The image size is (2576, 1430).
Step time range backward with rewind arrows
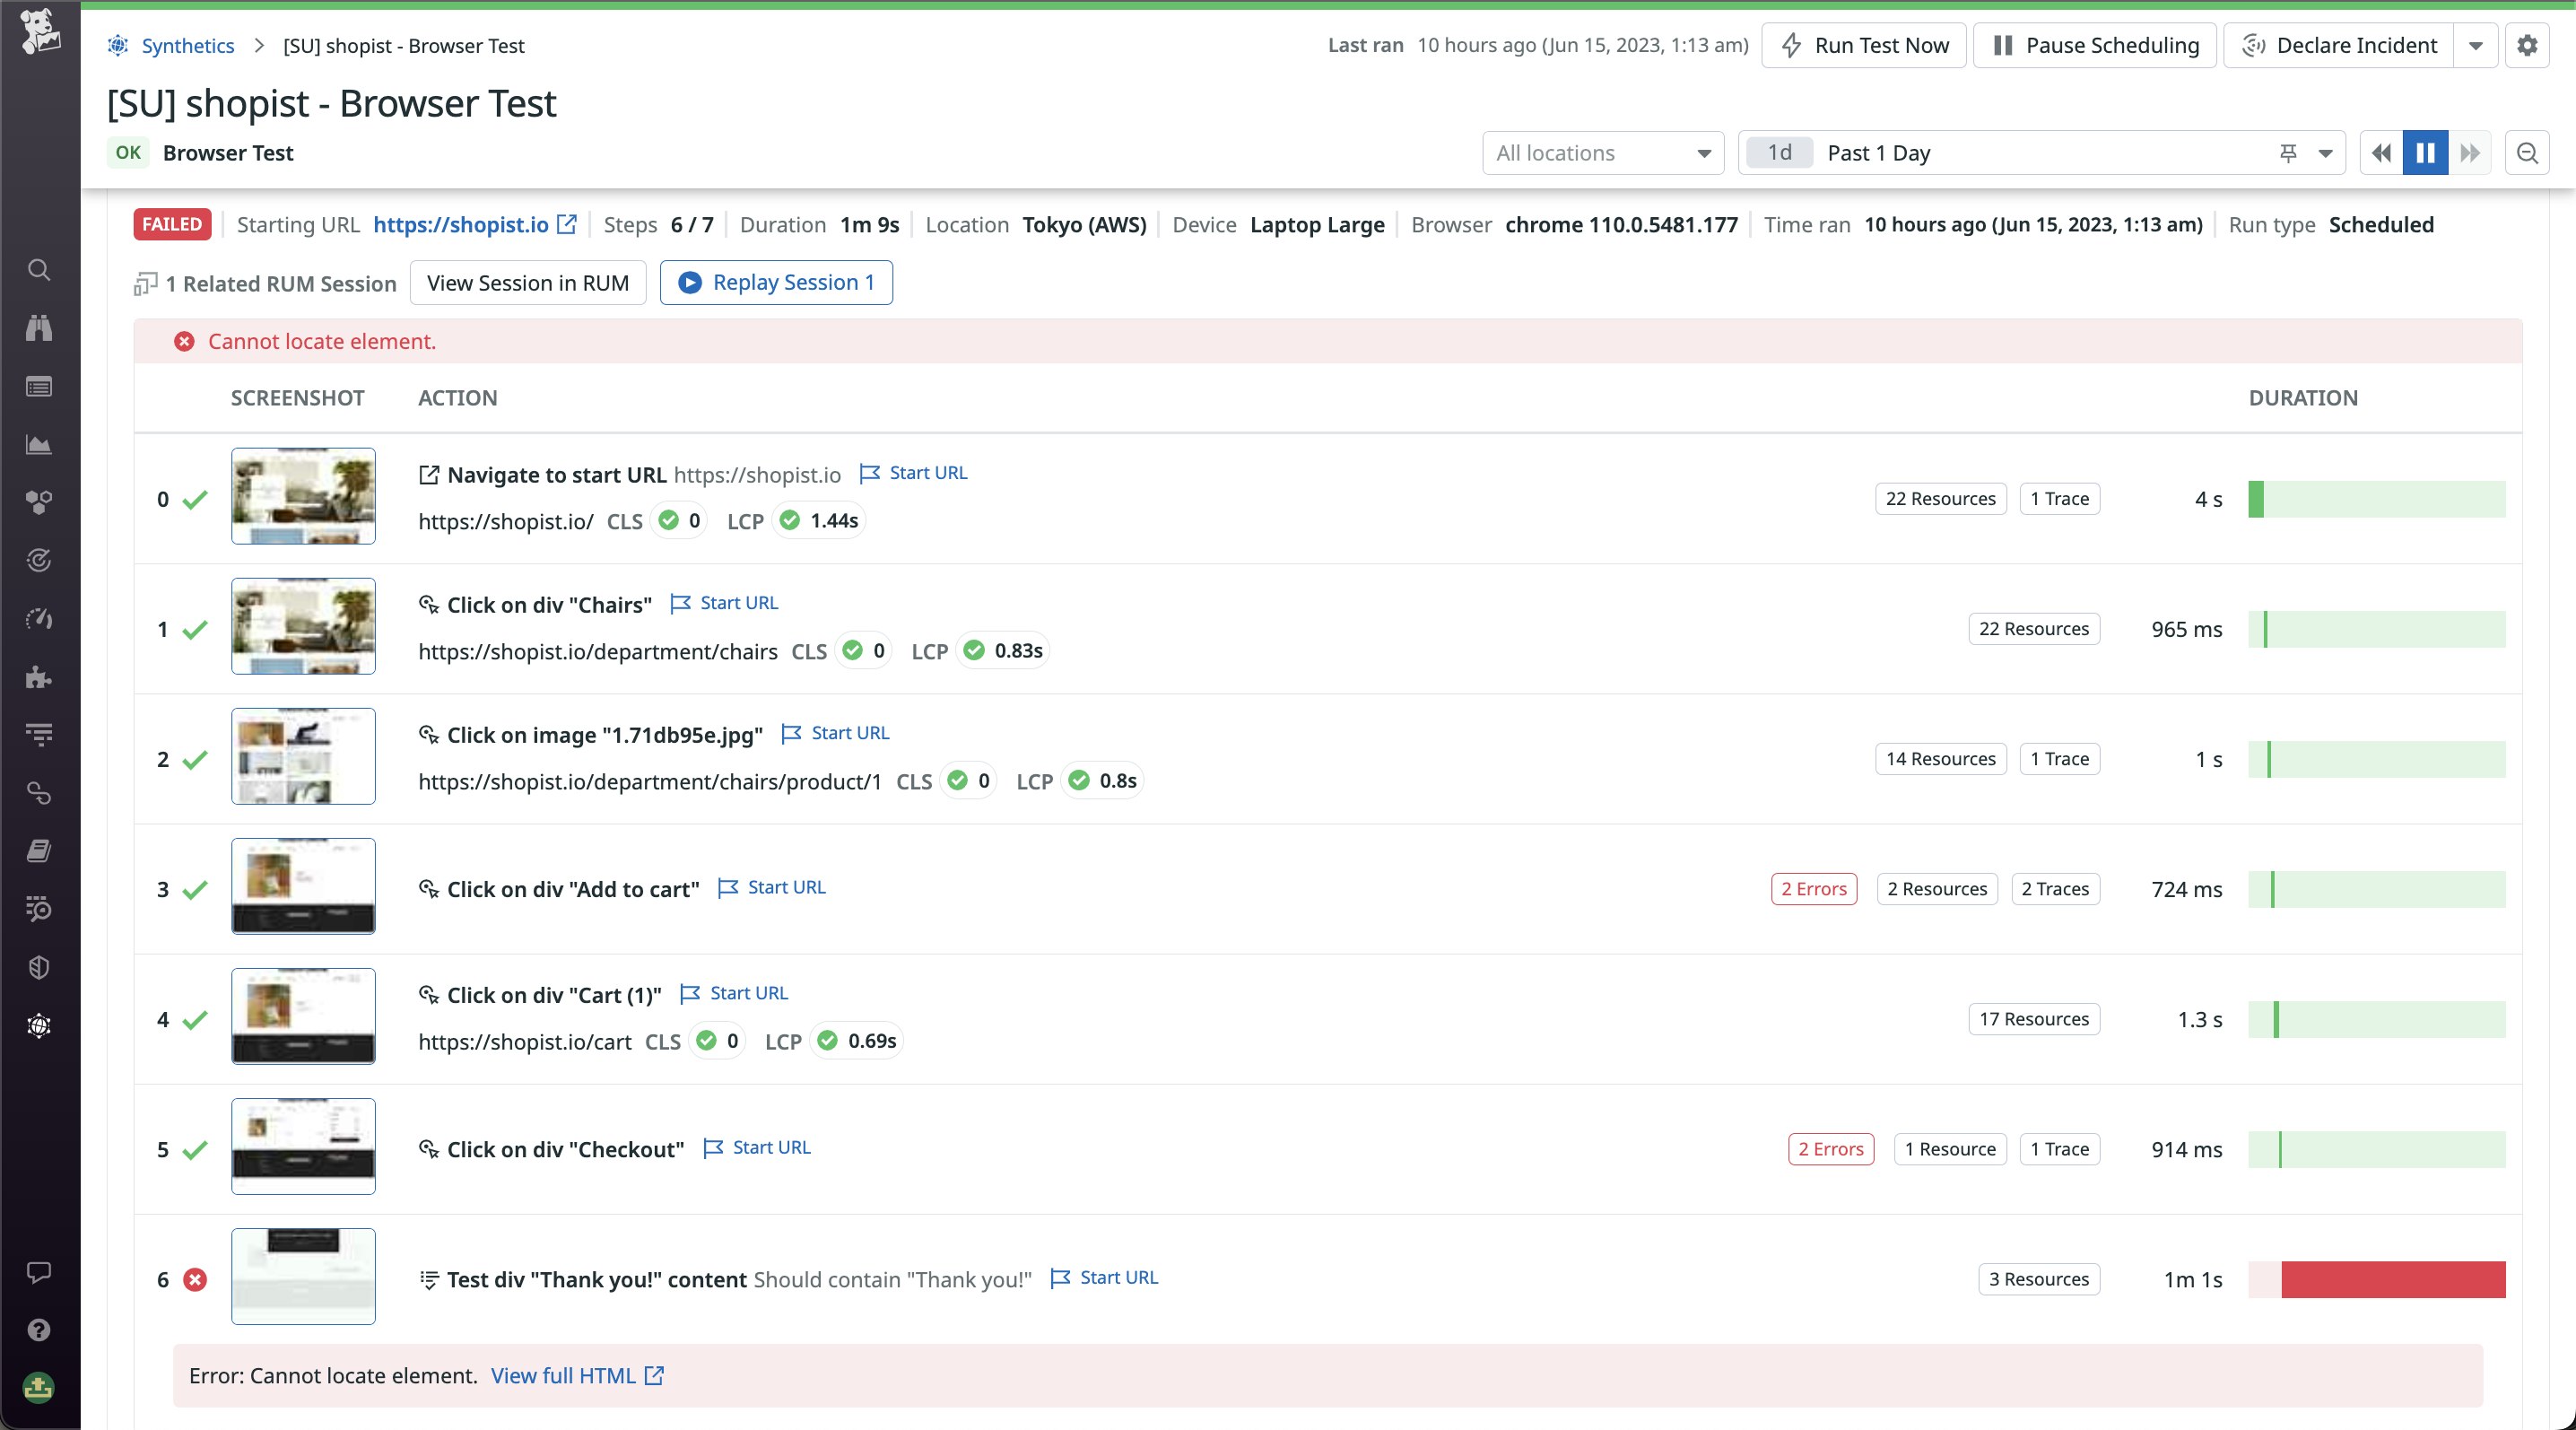[x=2382, y=153]
